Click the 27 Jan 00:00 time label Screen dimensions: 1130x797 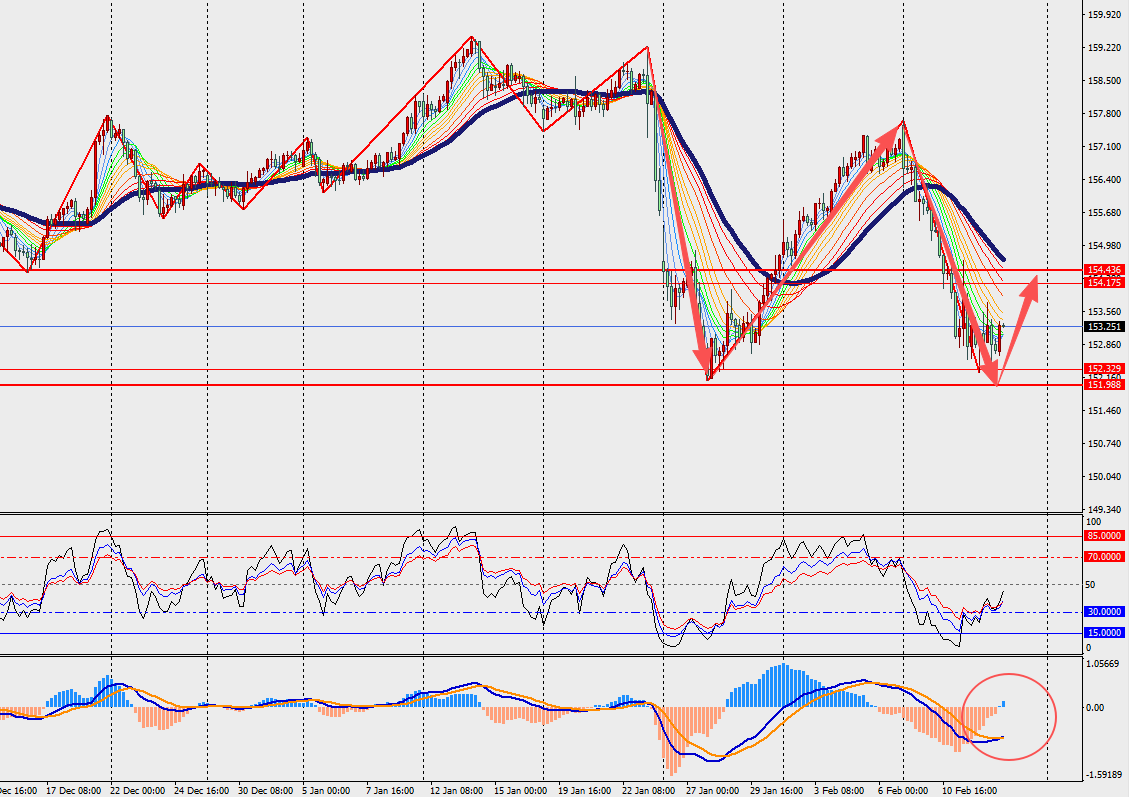tap(712, 790)
